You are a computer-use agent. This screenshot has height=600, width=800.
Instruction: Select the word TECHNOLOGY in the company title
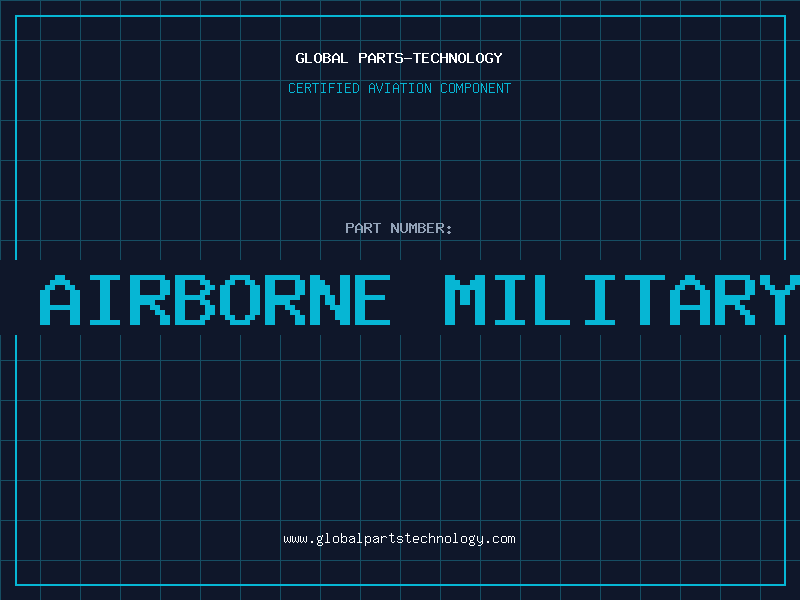click(458, 58)
